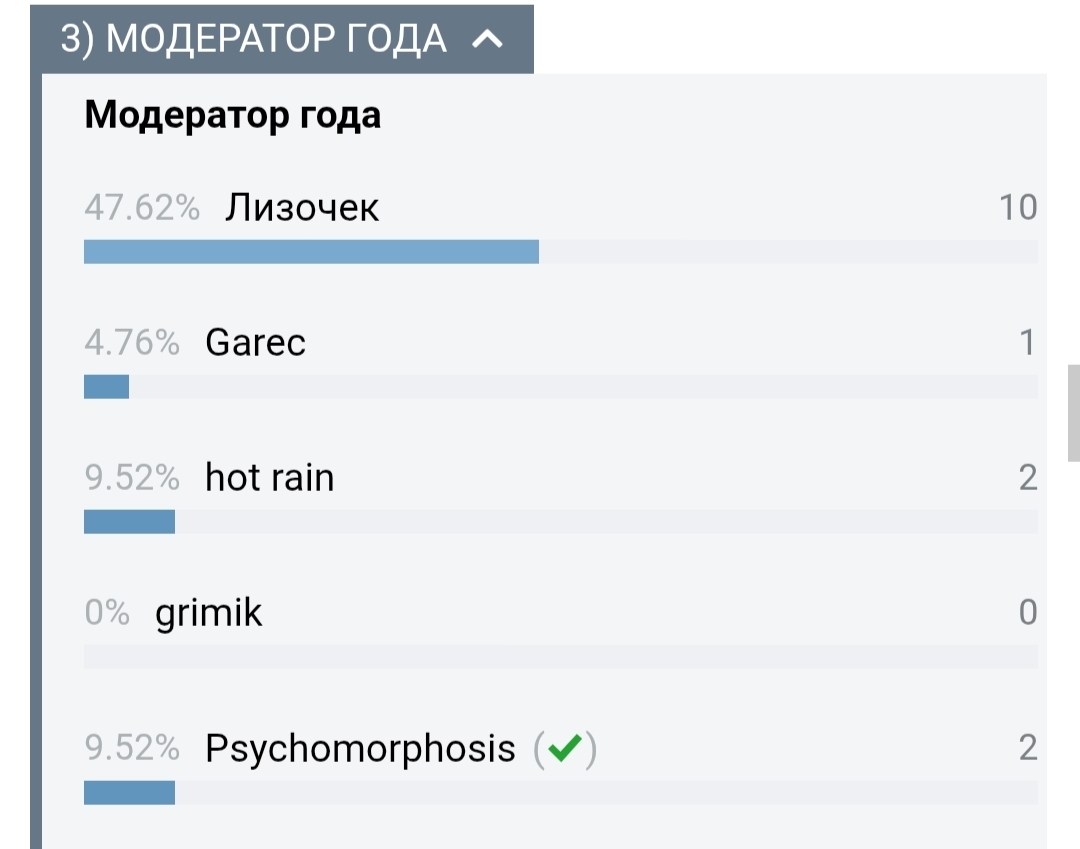1080x849 pixels.
Task: Choose the hot rain poll option
Action: point(269,478)
